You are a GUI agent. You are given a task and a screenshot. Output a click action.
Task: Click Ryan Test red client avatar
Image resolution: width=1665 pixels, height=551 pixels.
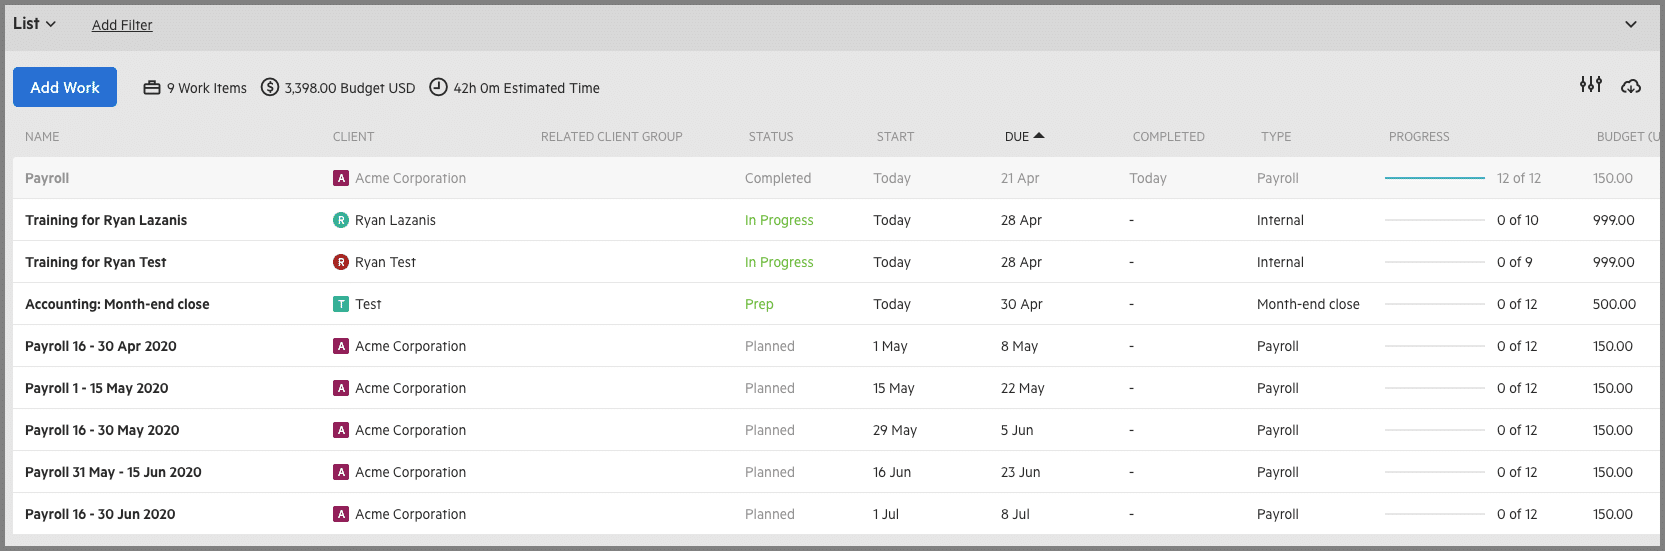[x=341, y=262]
